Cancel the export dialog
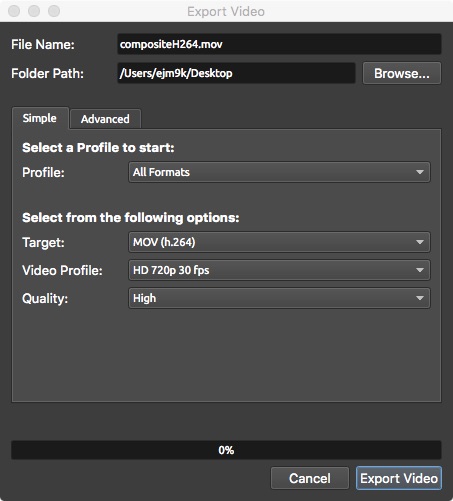Screen dimensions: 453x501 click(x=310, y=478)
